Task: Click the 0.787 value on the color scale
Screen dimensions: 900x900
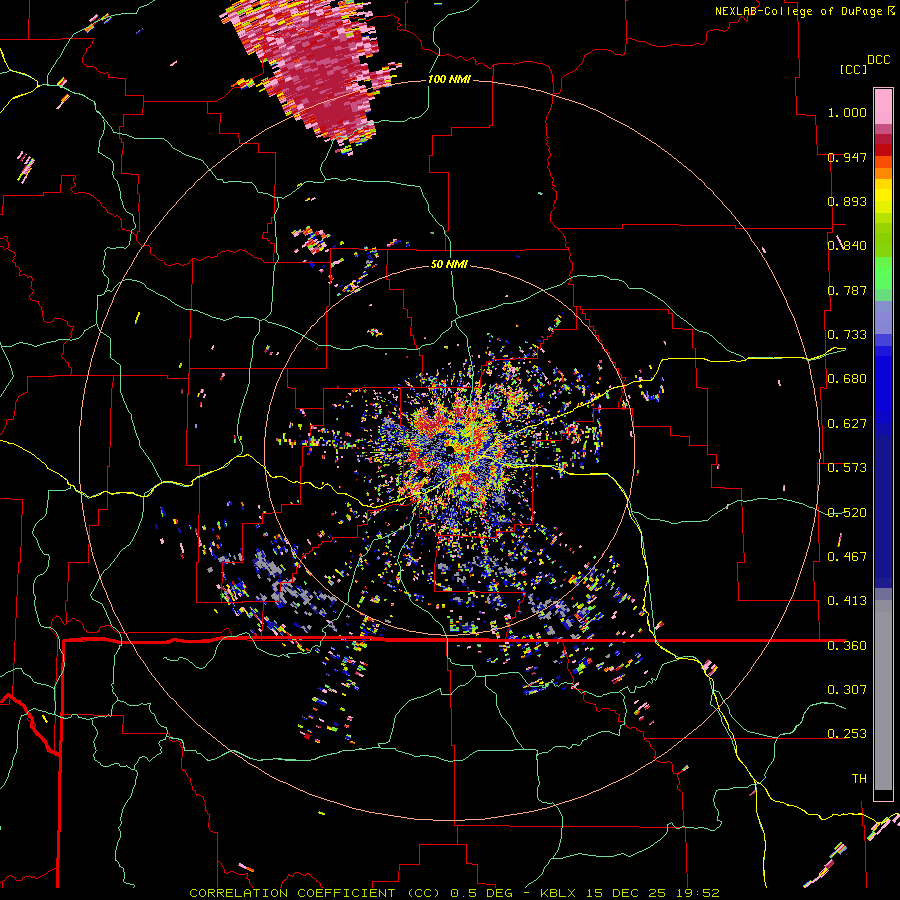Action: [847, 290]
